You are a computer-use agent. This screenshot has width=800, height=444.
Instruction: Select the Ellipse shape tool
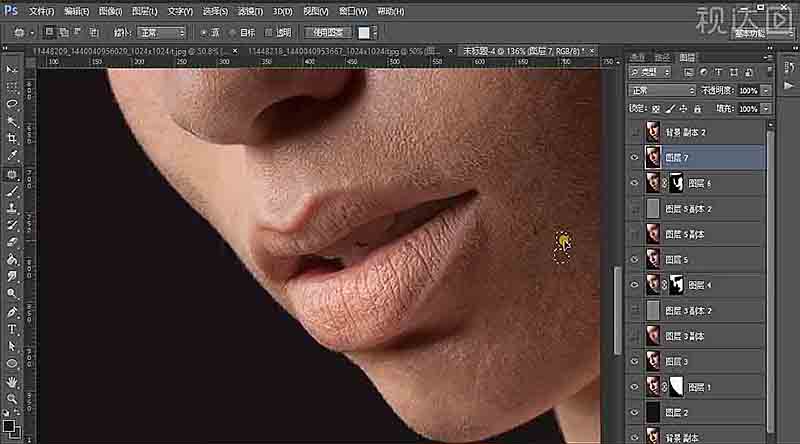tap(12, 364)
